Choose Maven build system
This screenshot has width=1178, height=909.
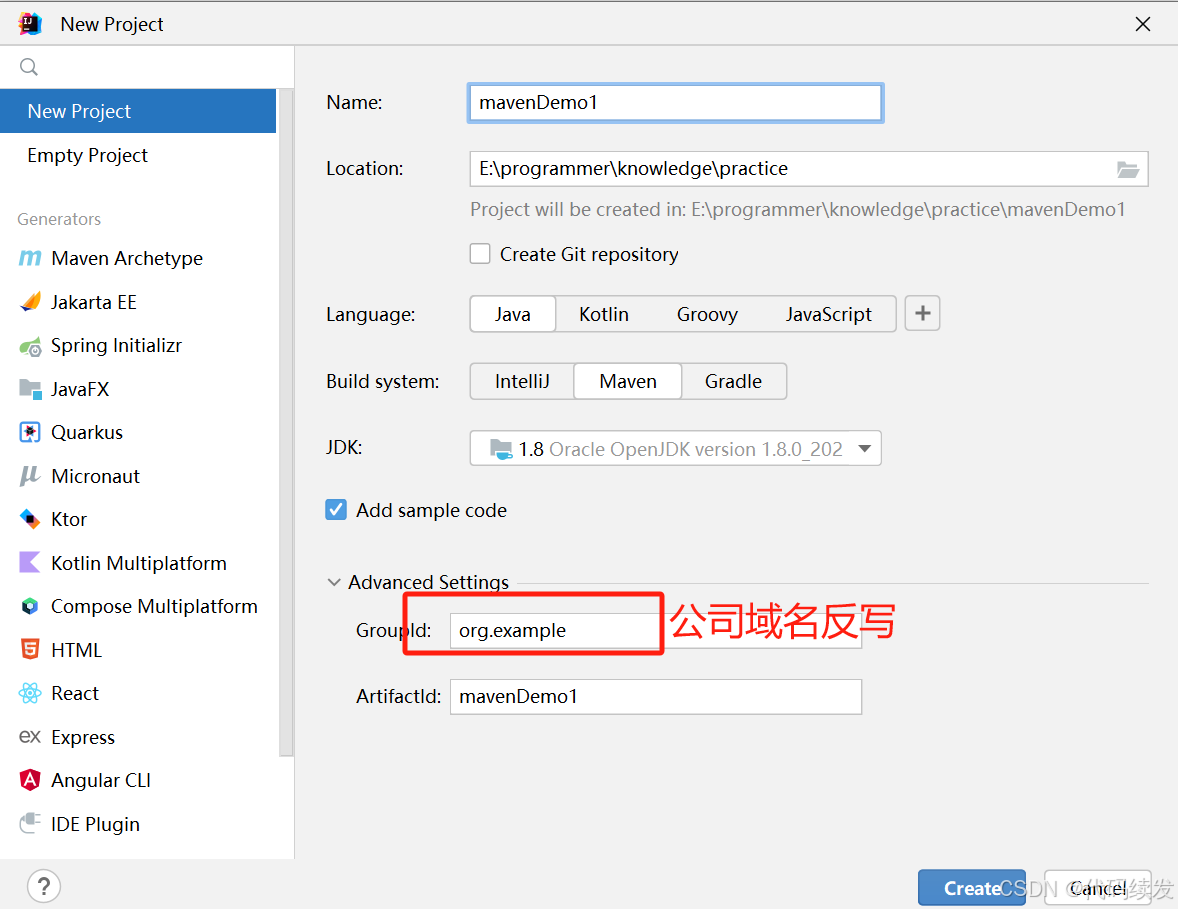628,382
